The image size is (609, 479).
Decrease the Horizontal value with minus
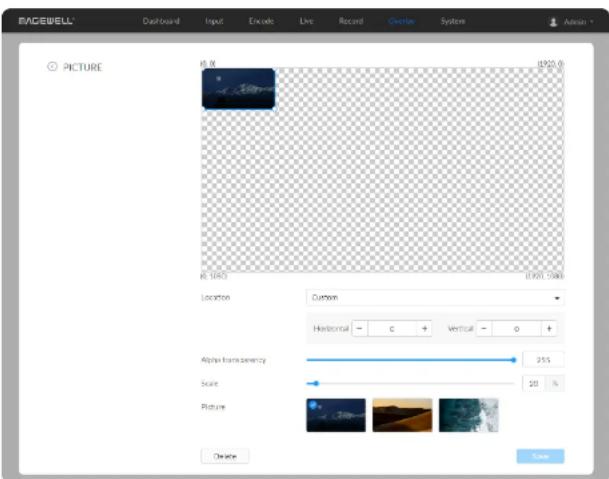tap(360, 328)
